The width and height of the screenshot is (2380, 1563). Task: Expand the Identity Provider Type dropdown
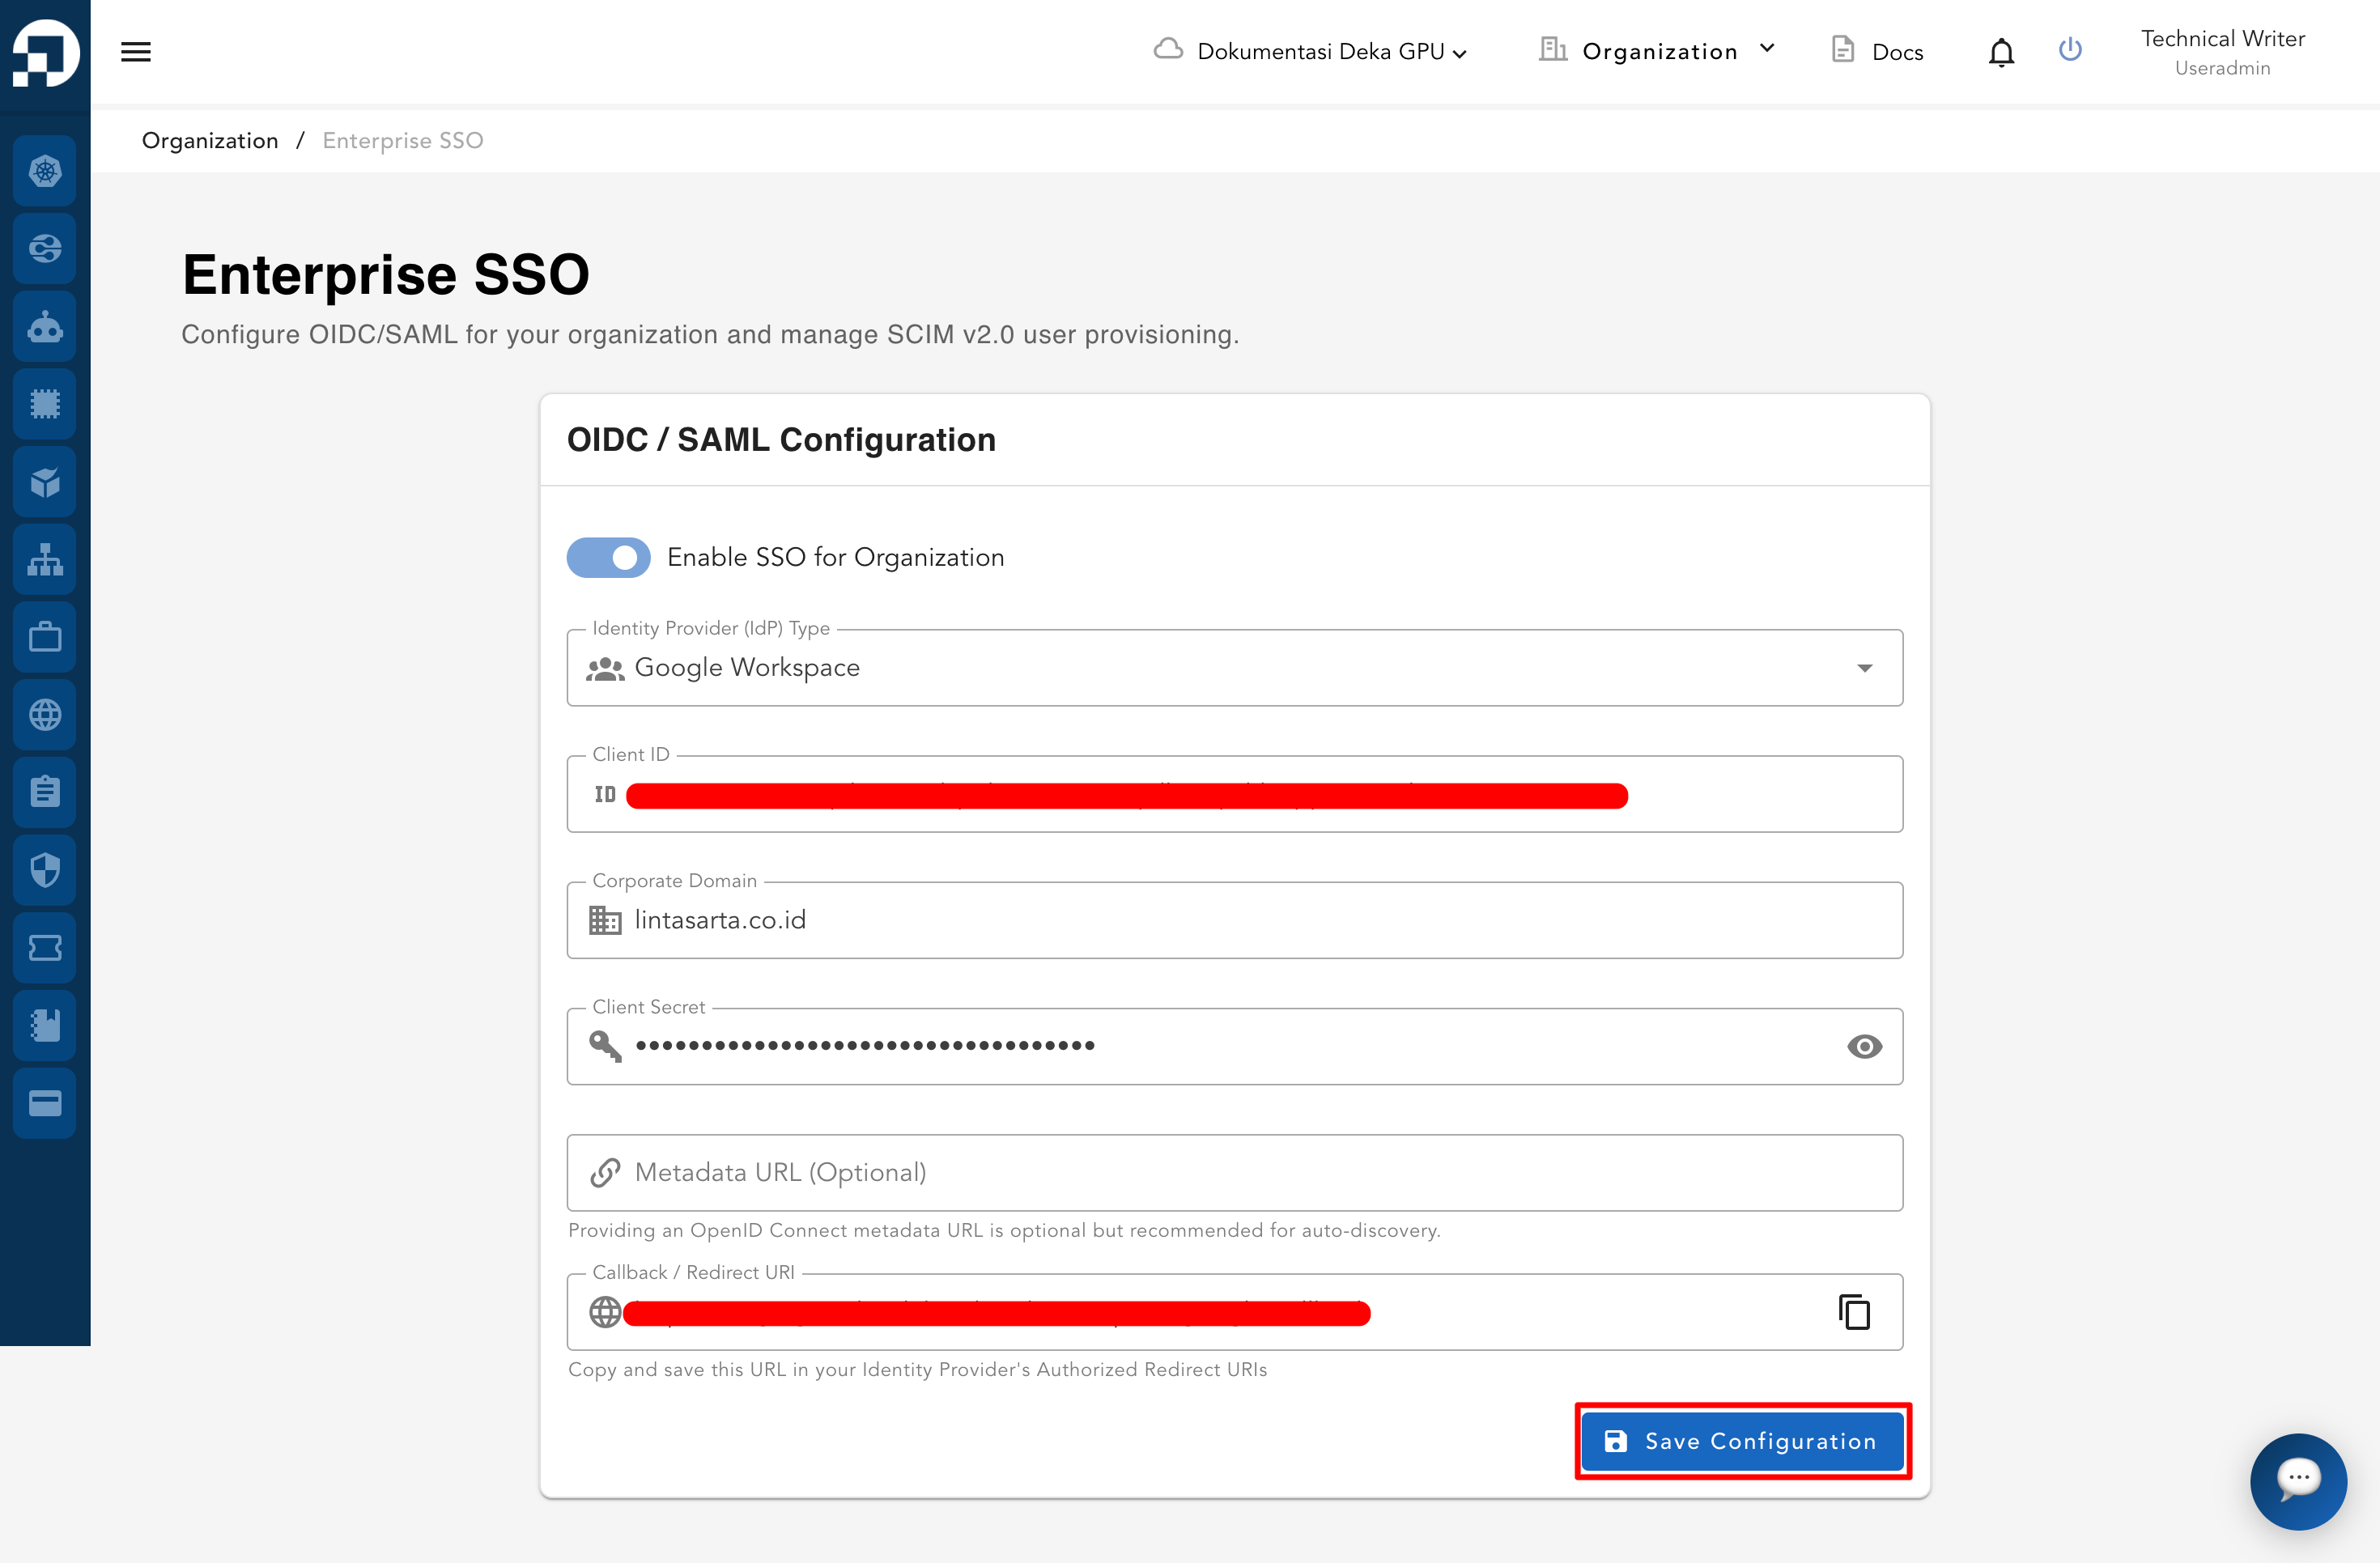1234,668
